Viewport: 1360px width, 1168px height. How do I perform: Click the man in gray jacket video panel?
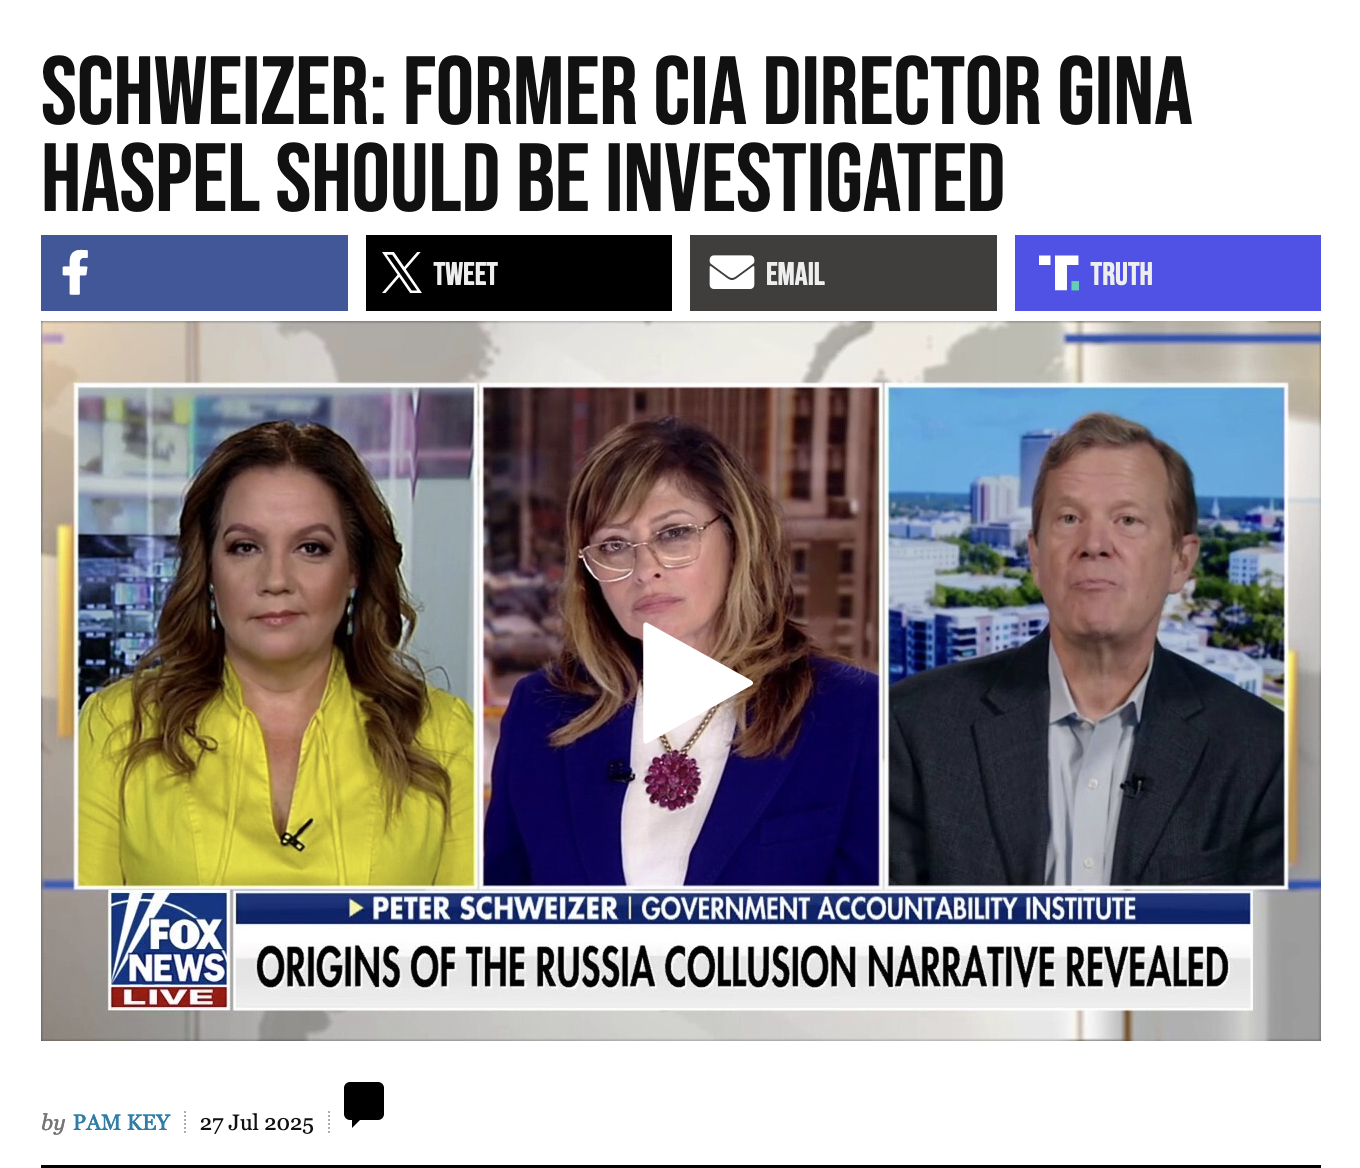[x=1086, y=636]
